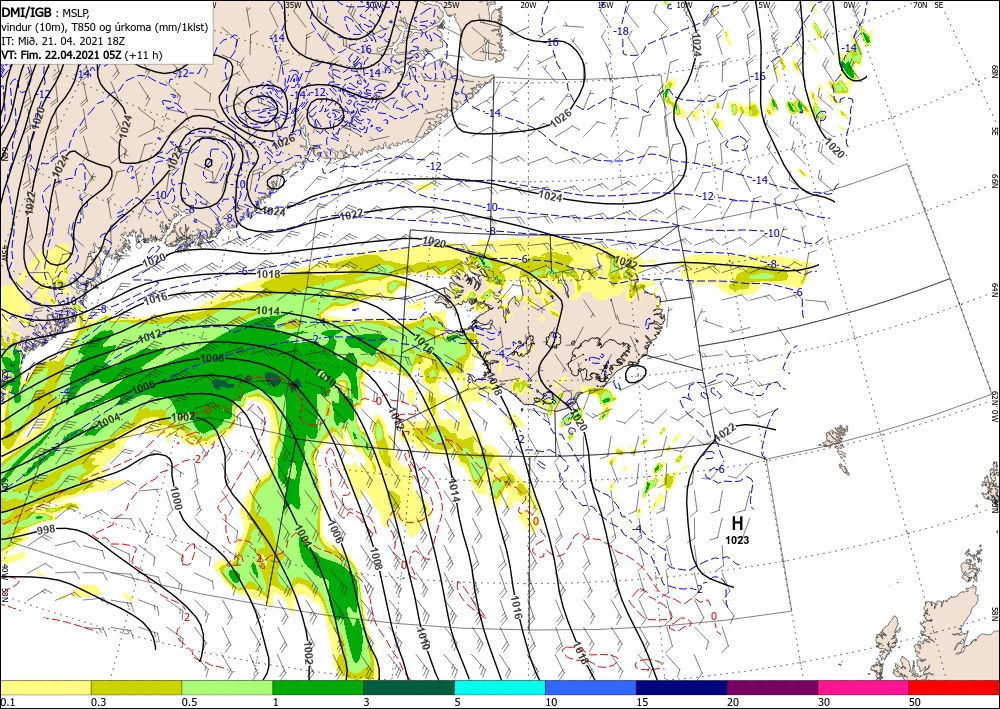1000x709 pixels.
Task: Choose the purple 20–30 mm legend swatch
Action: coord(772,687)
